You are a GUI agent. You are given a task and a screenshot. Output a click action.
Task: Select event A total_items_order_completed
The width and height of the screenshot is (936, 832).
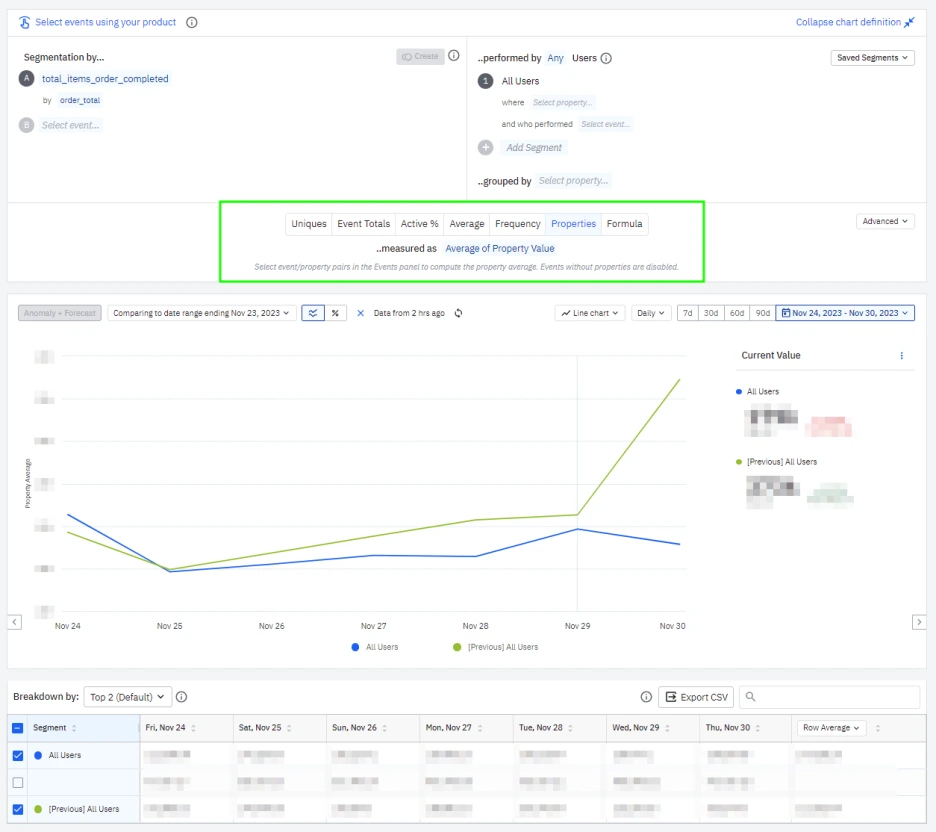pos(105,79)
